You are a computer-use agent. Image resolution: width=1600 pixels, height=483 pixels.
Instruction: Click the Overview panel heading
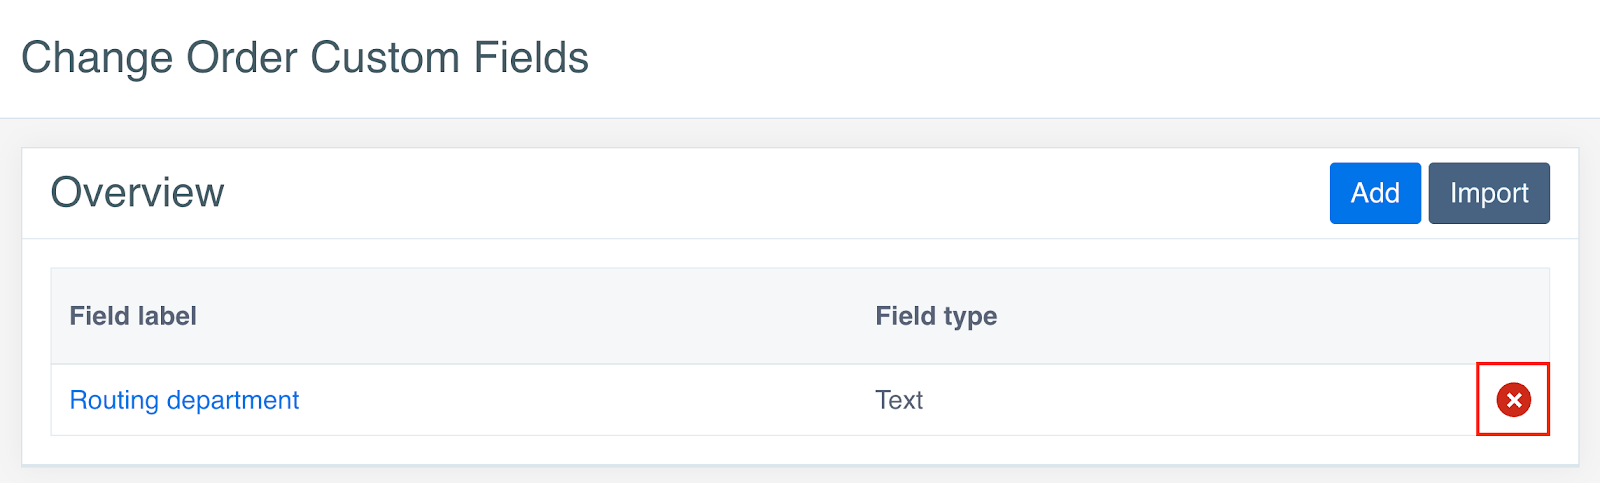[x=138, y=192]
